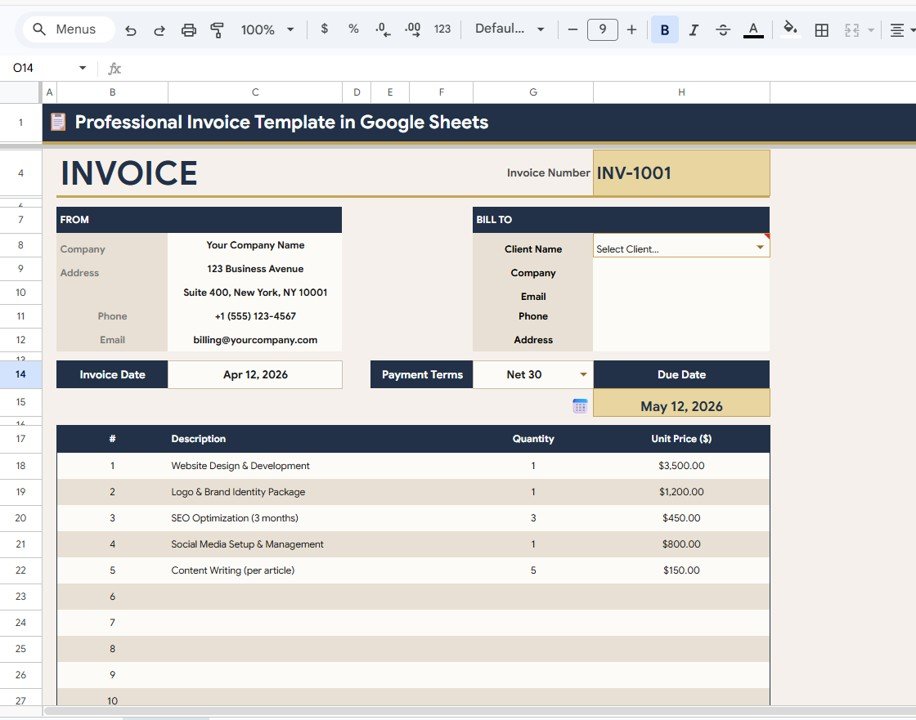This screenshot has width=916, height=720.
Task: Click the Print icon
Action: click(189, 29)
